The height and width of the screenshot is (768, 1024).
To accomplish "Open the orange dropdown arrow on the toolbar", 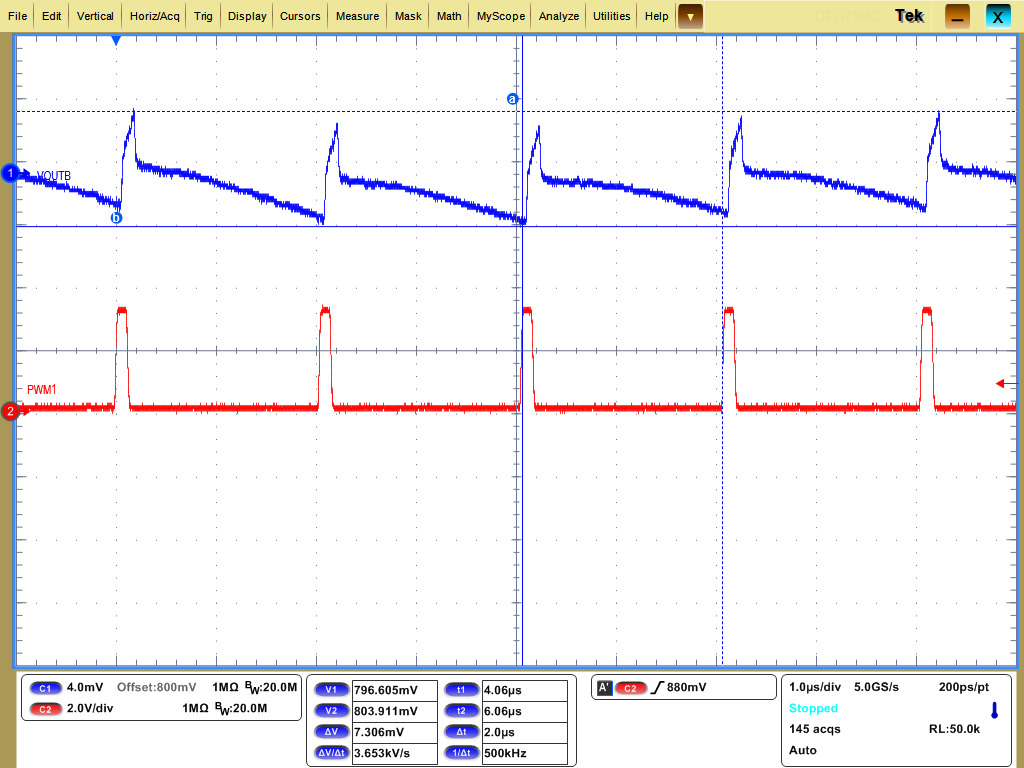I will tap(689, 16).
